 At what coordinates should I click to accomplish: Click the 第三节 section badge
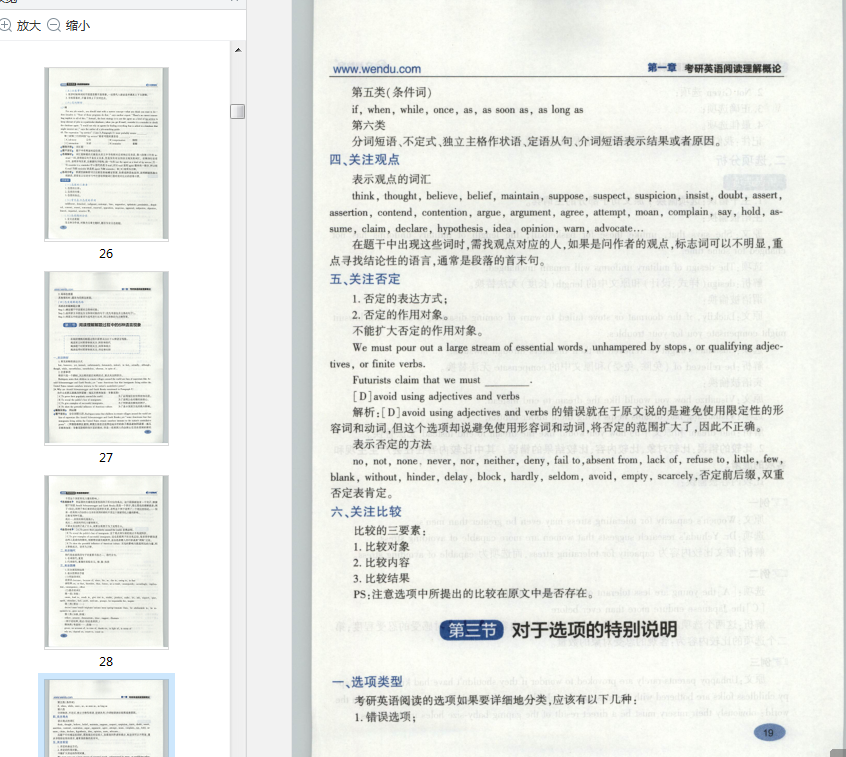(472, 630)
